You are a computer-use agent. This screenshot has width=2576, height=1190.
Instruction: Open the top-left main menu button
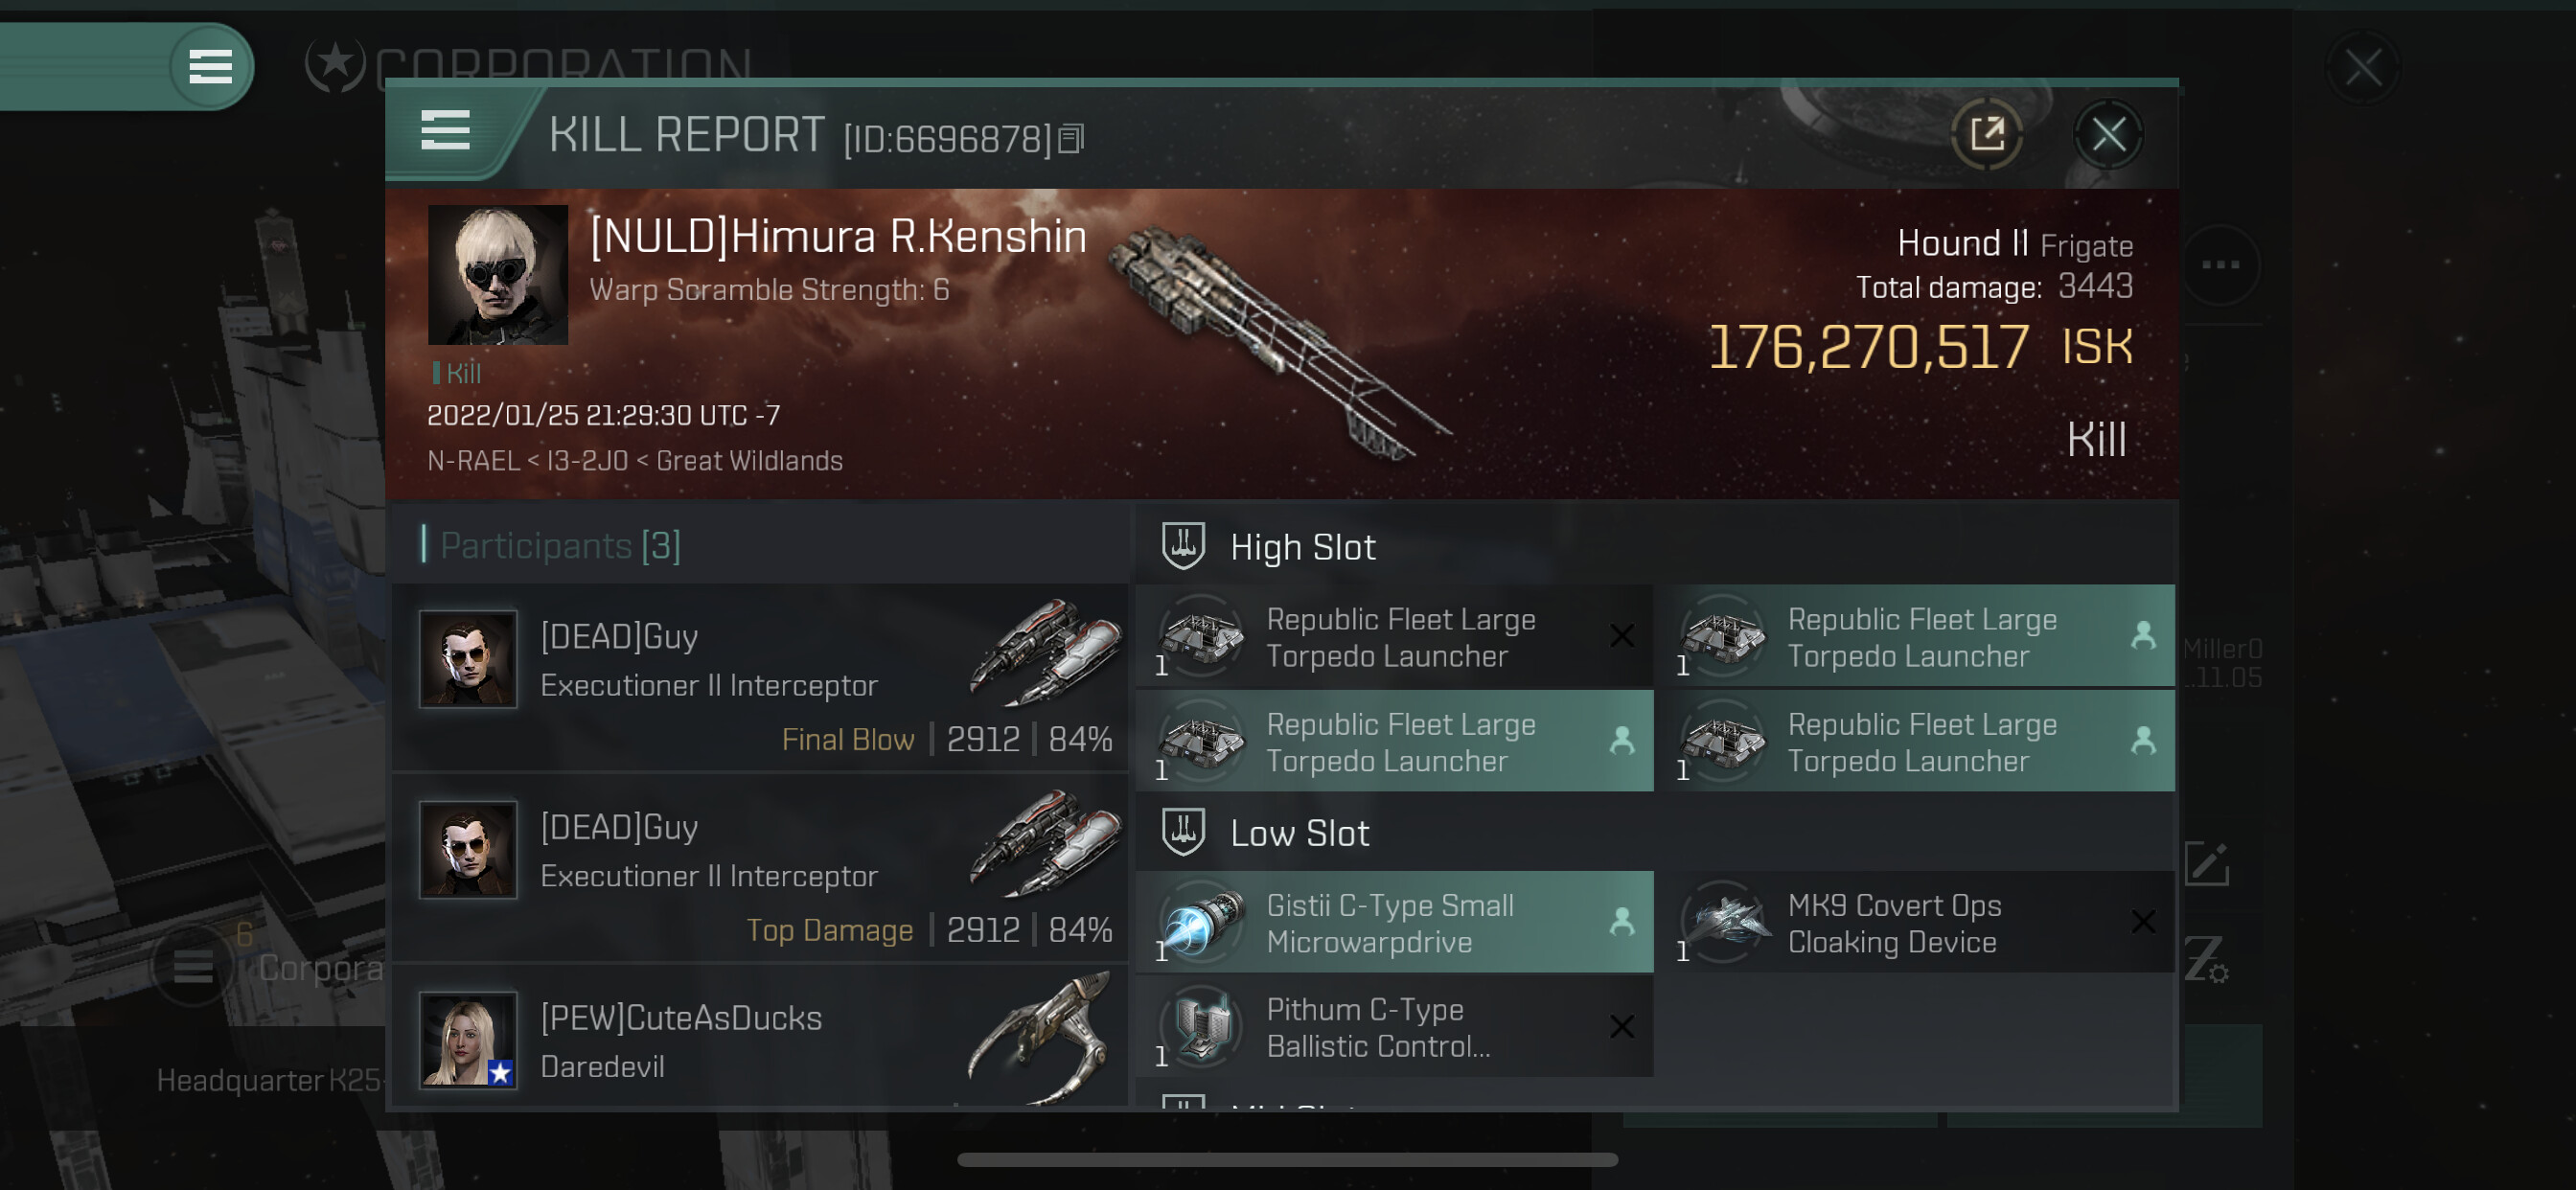(211, 67)
